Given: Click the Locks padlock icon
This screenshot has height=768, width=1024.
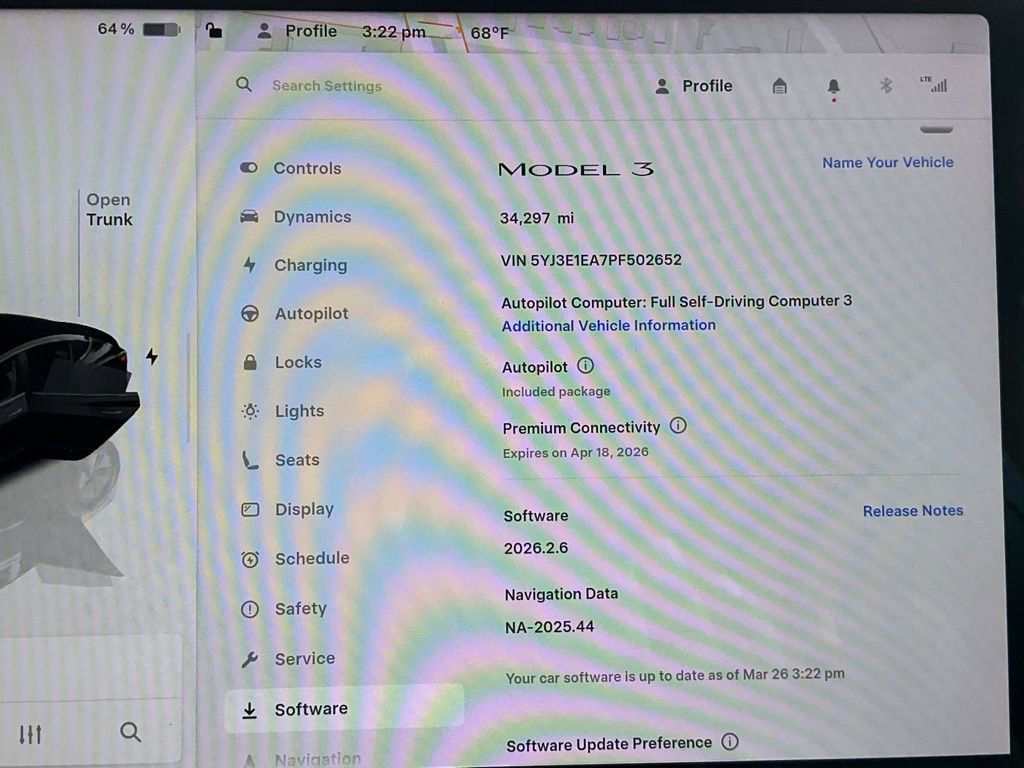Looking at the screenshot, I should click(x=249, y=362).
